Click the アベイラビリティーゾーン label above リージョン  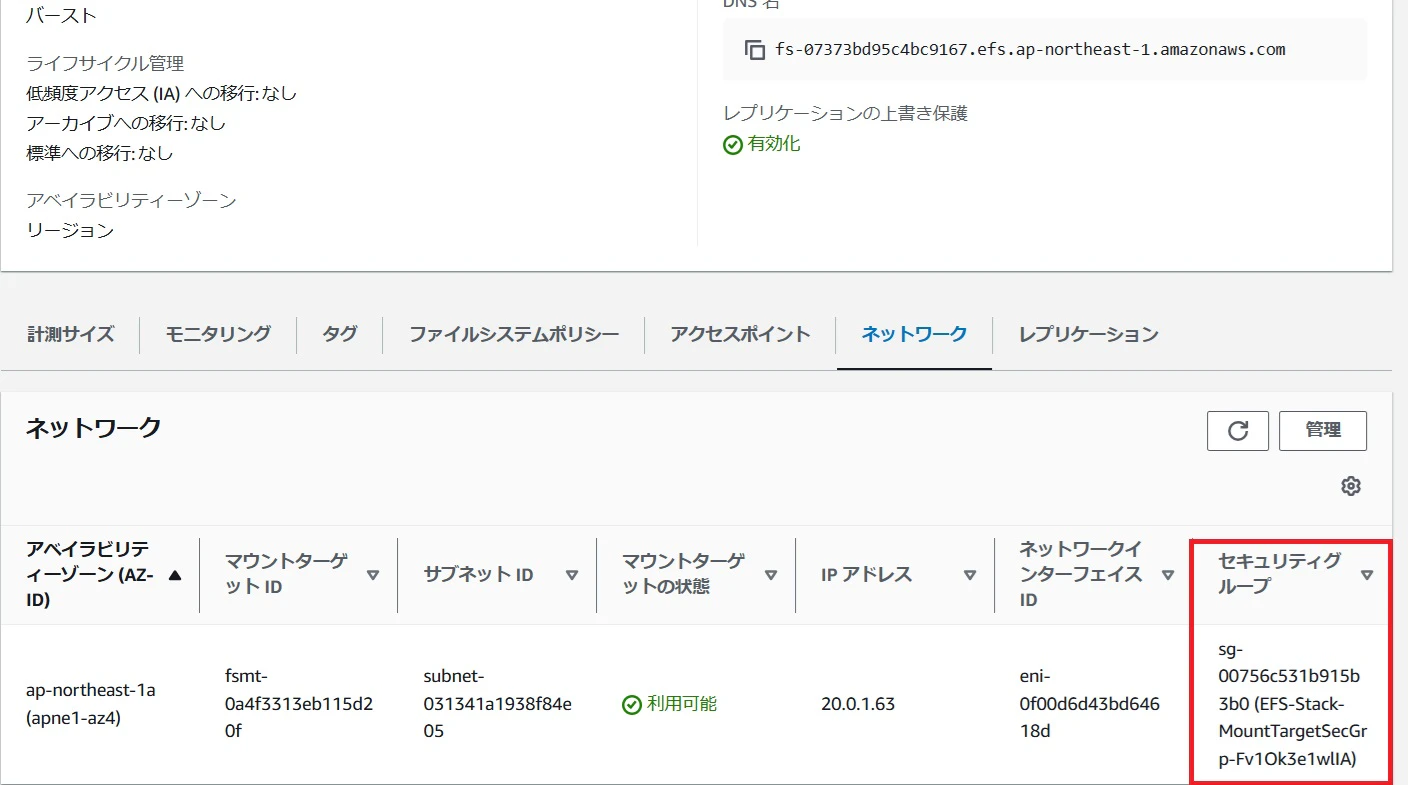pos(131,201)
